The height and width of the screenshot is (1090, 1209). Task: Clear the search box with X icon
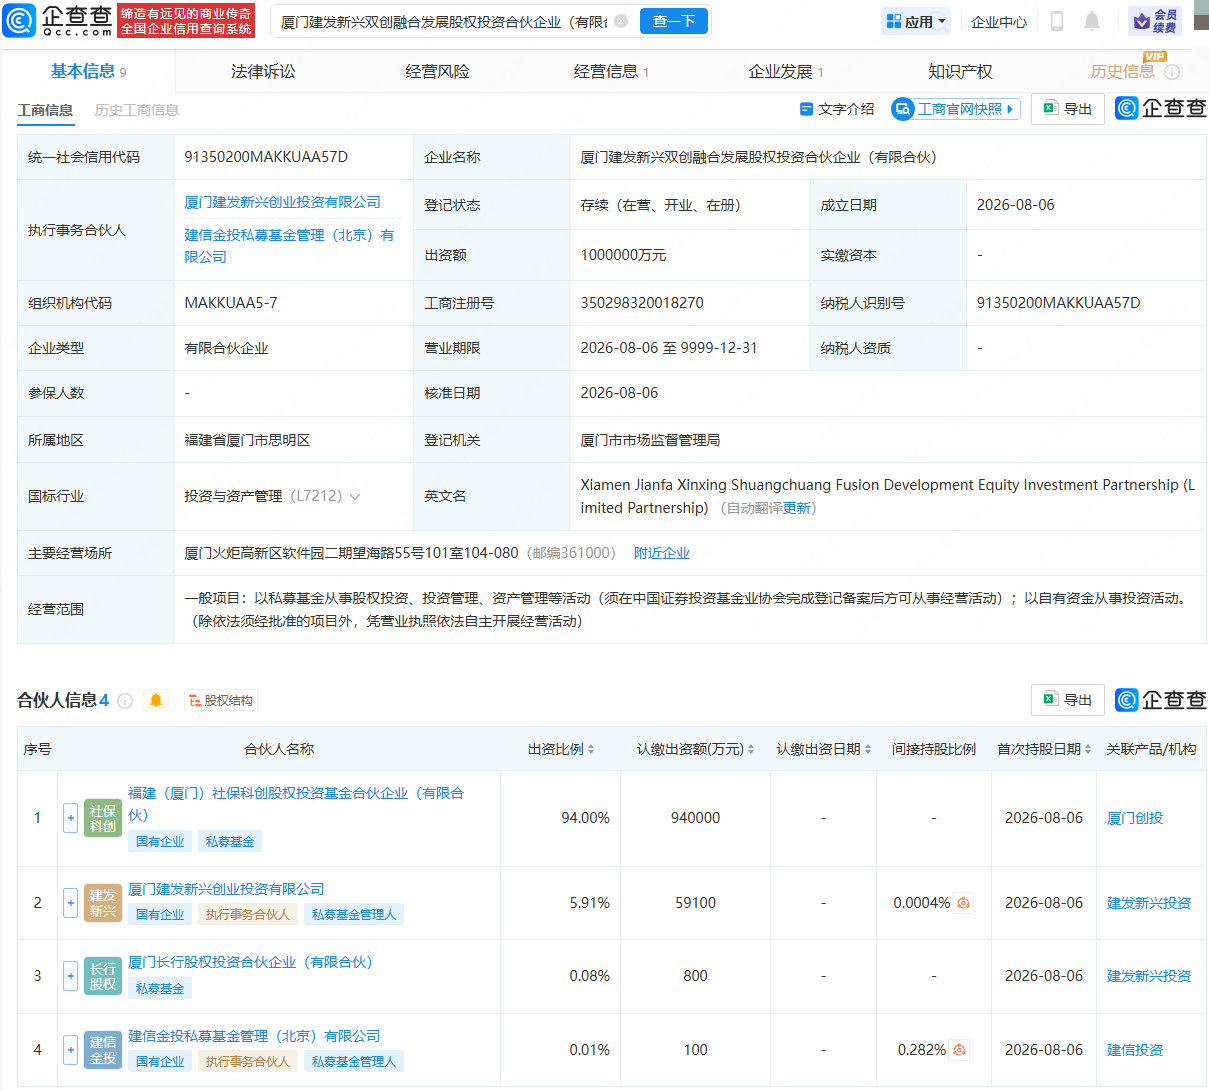(621, 21)
